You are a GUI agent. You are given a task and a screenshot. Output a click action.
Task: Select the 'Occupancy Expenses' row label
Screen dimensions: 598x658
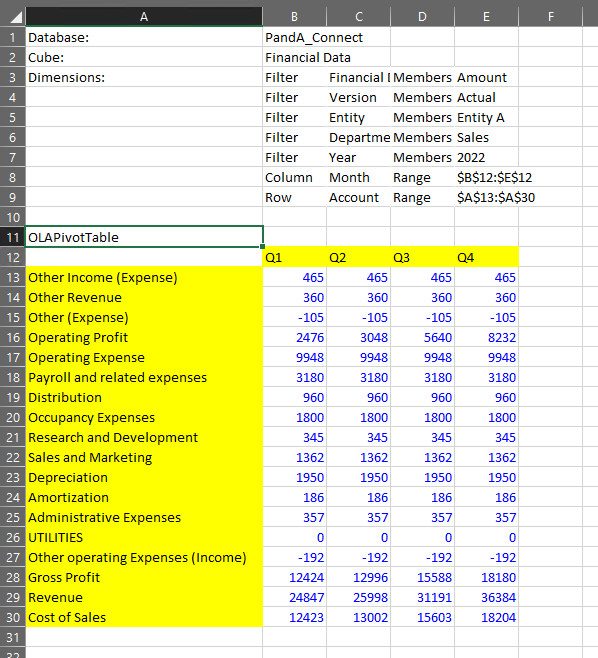click(x=144, y=417)
